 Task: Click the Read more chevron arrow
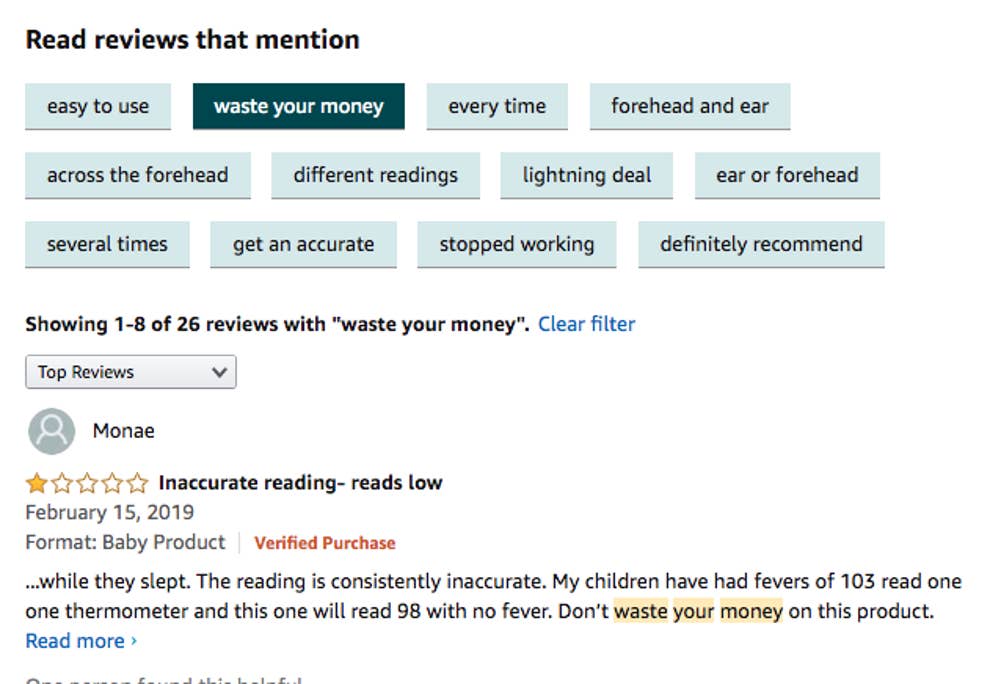click(134, 641)
